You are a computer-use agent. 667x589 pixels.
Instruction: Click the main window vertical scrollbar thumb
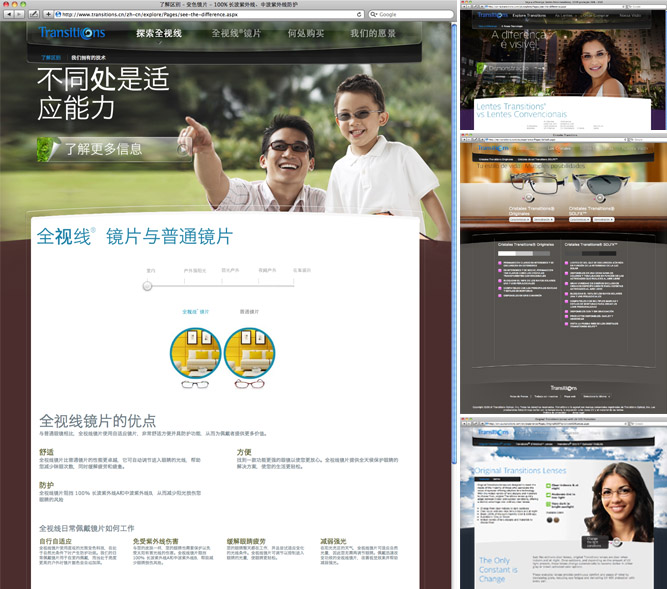[x=454, y=245]
